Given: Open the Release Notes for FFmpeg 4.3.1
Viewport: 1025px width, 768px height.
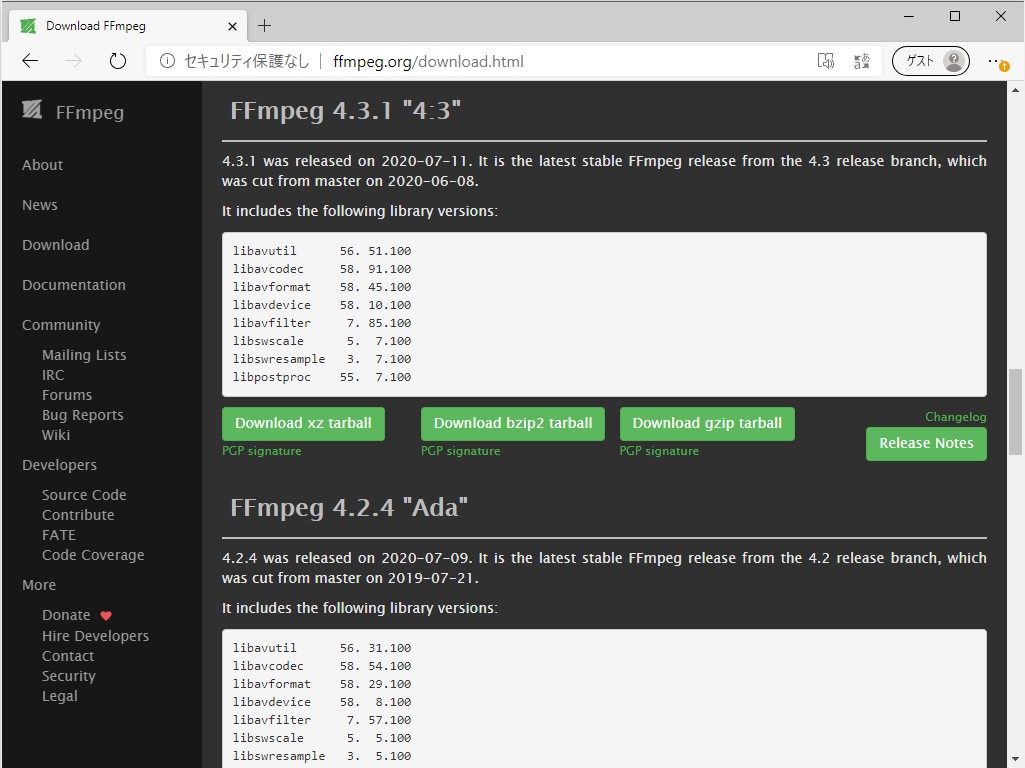Looking at the screenshot, I should 925,443.
